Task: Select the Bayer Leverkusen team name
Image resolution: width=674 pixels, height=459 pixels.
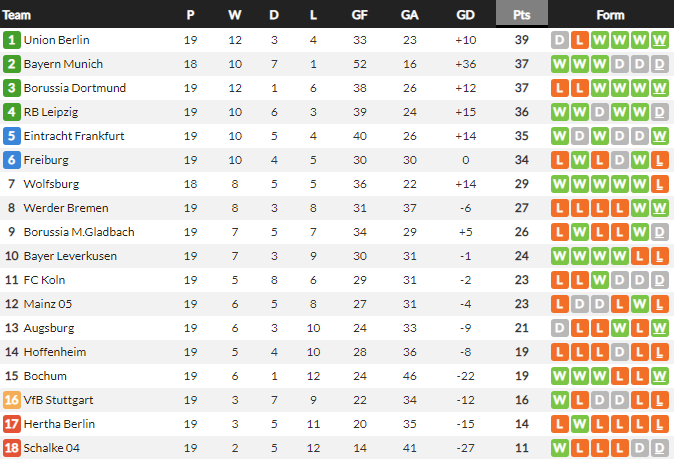Action: pyautogui.click(x=70, y=256)
